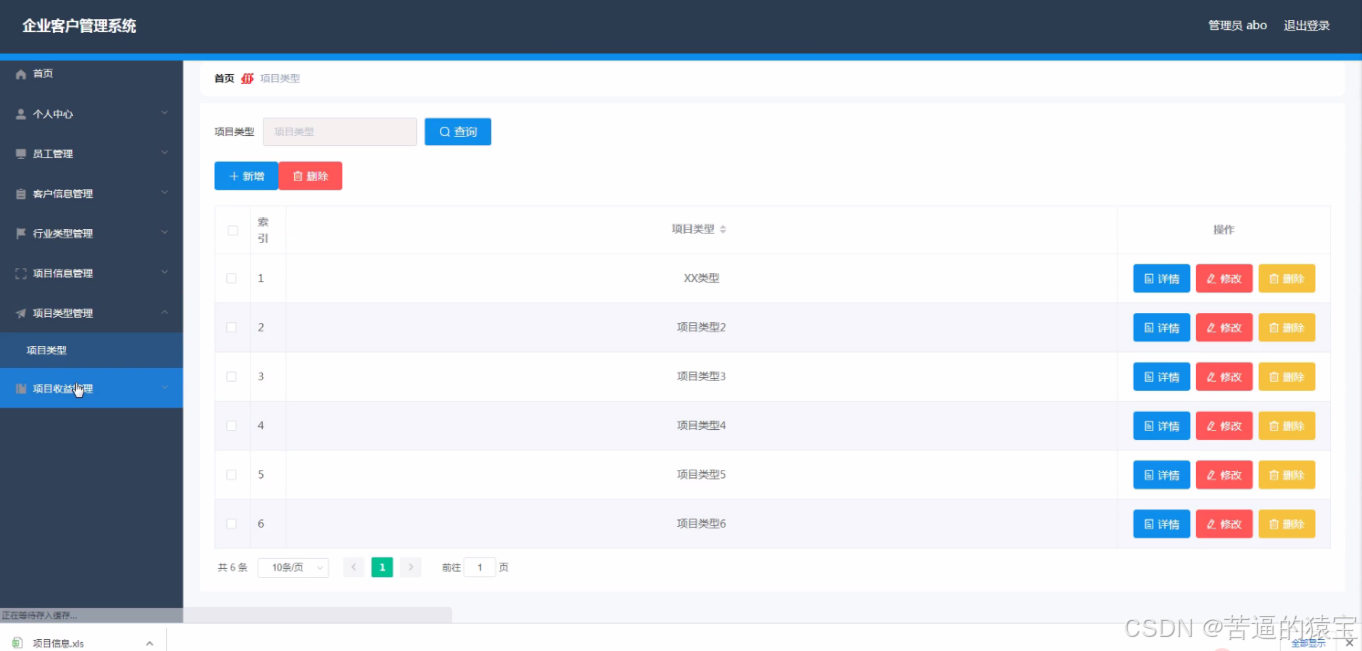Click the previous page arrow in pagination
Viewport: 1362px width, 651px height.
click(x=354, y=568)
